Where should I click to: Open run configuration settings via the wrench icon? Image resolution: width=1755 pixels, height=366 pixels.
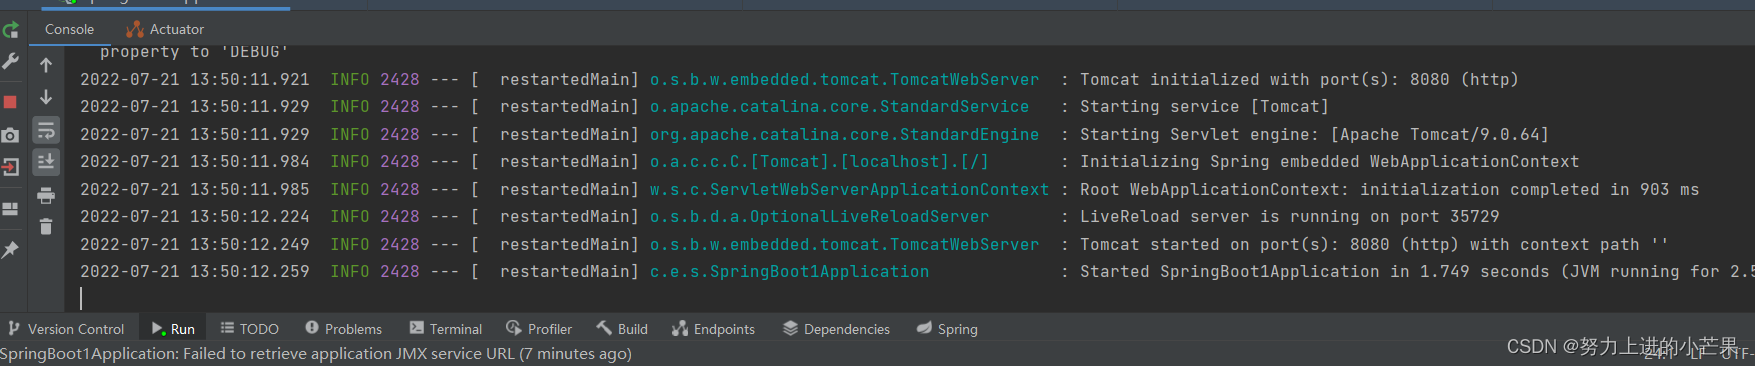coord(11,62)
